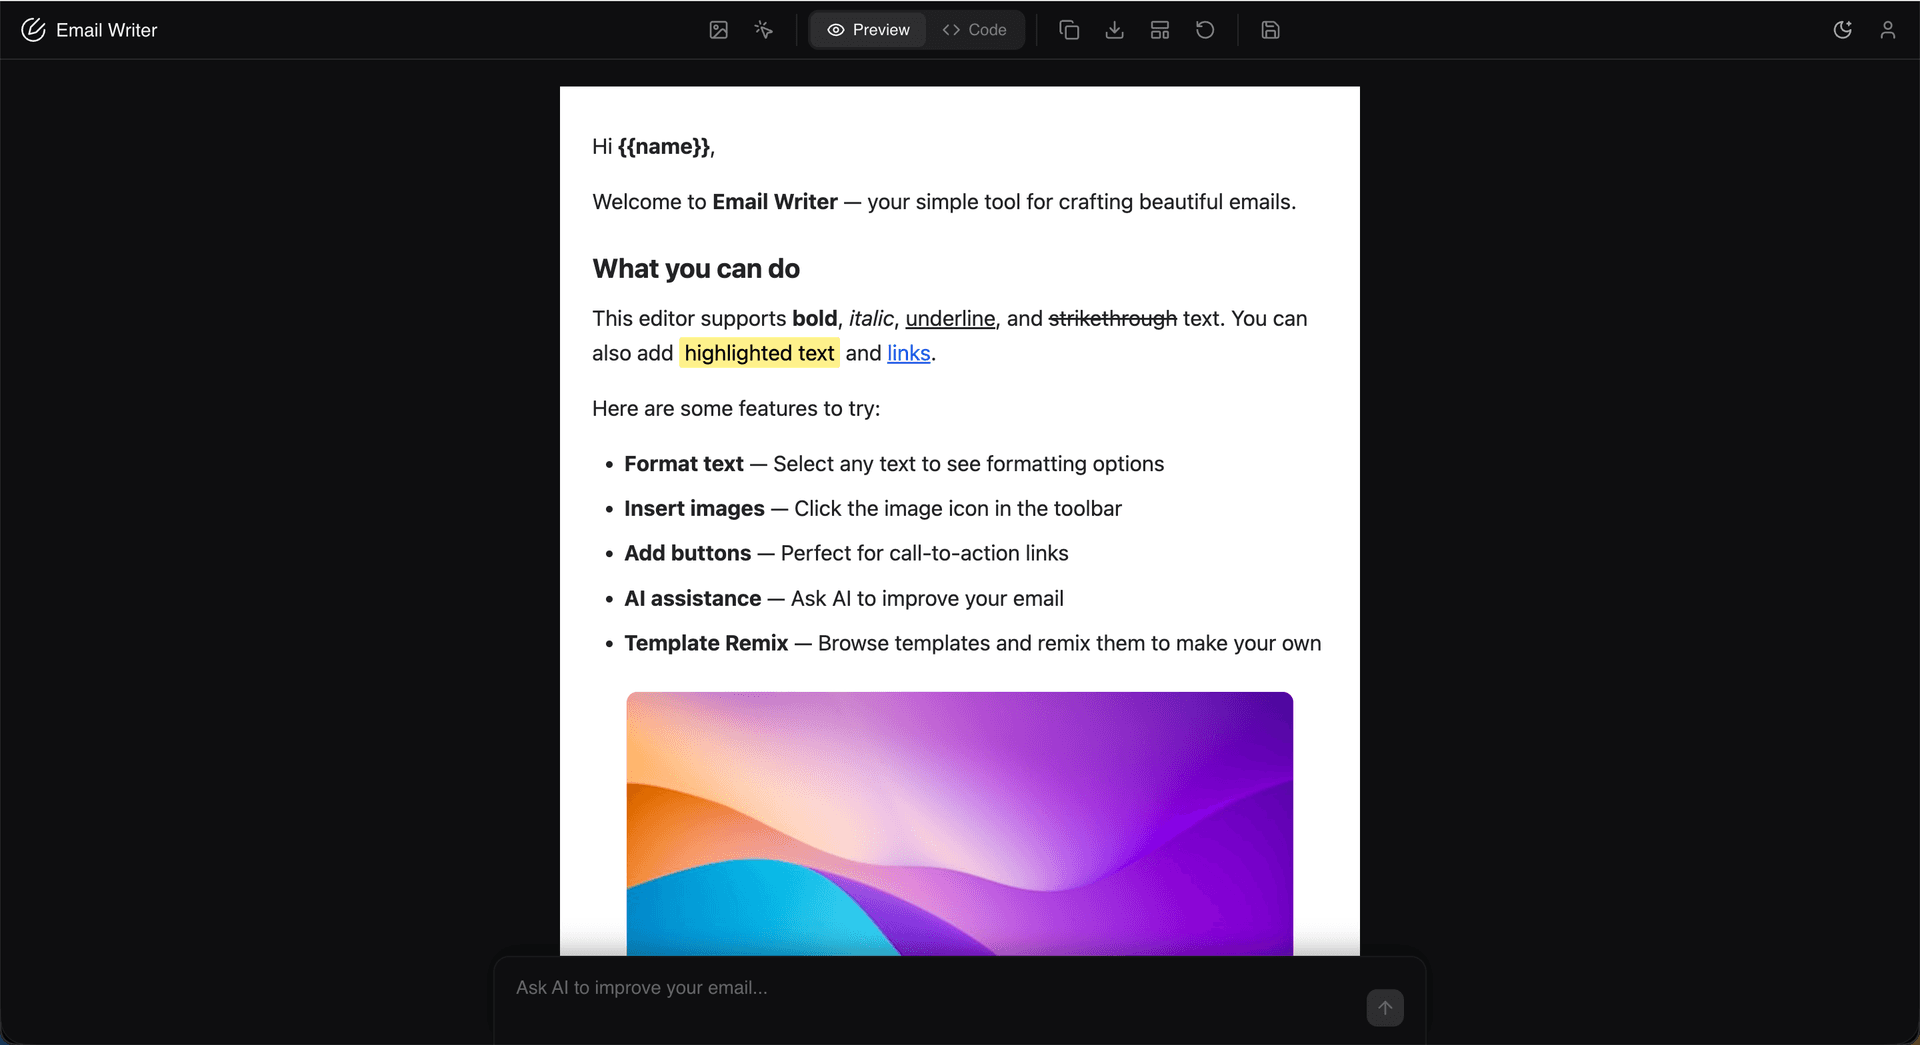Click the strikethrough text example

(1112, 318)
